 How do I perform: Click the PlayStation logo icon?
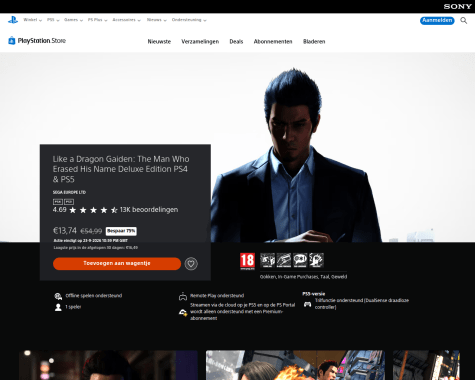[x=13, y=20]
